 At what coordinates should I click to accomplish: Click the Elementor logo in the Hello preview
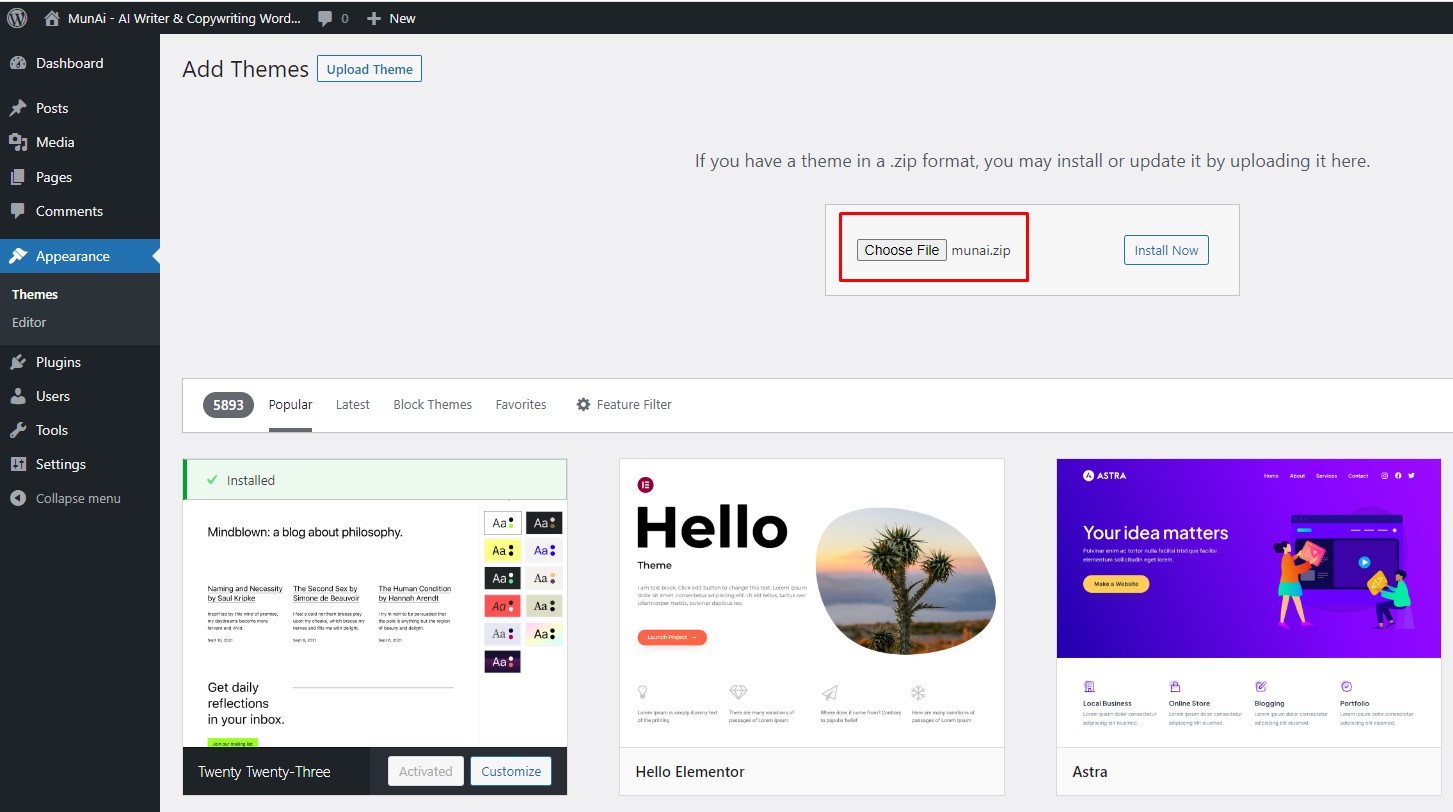pos(645,485)
